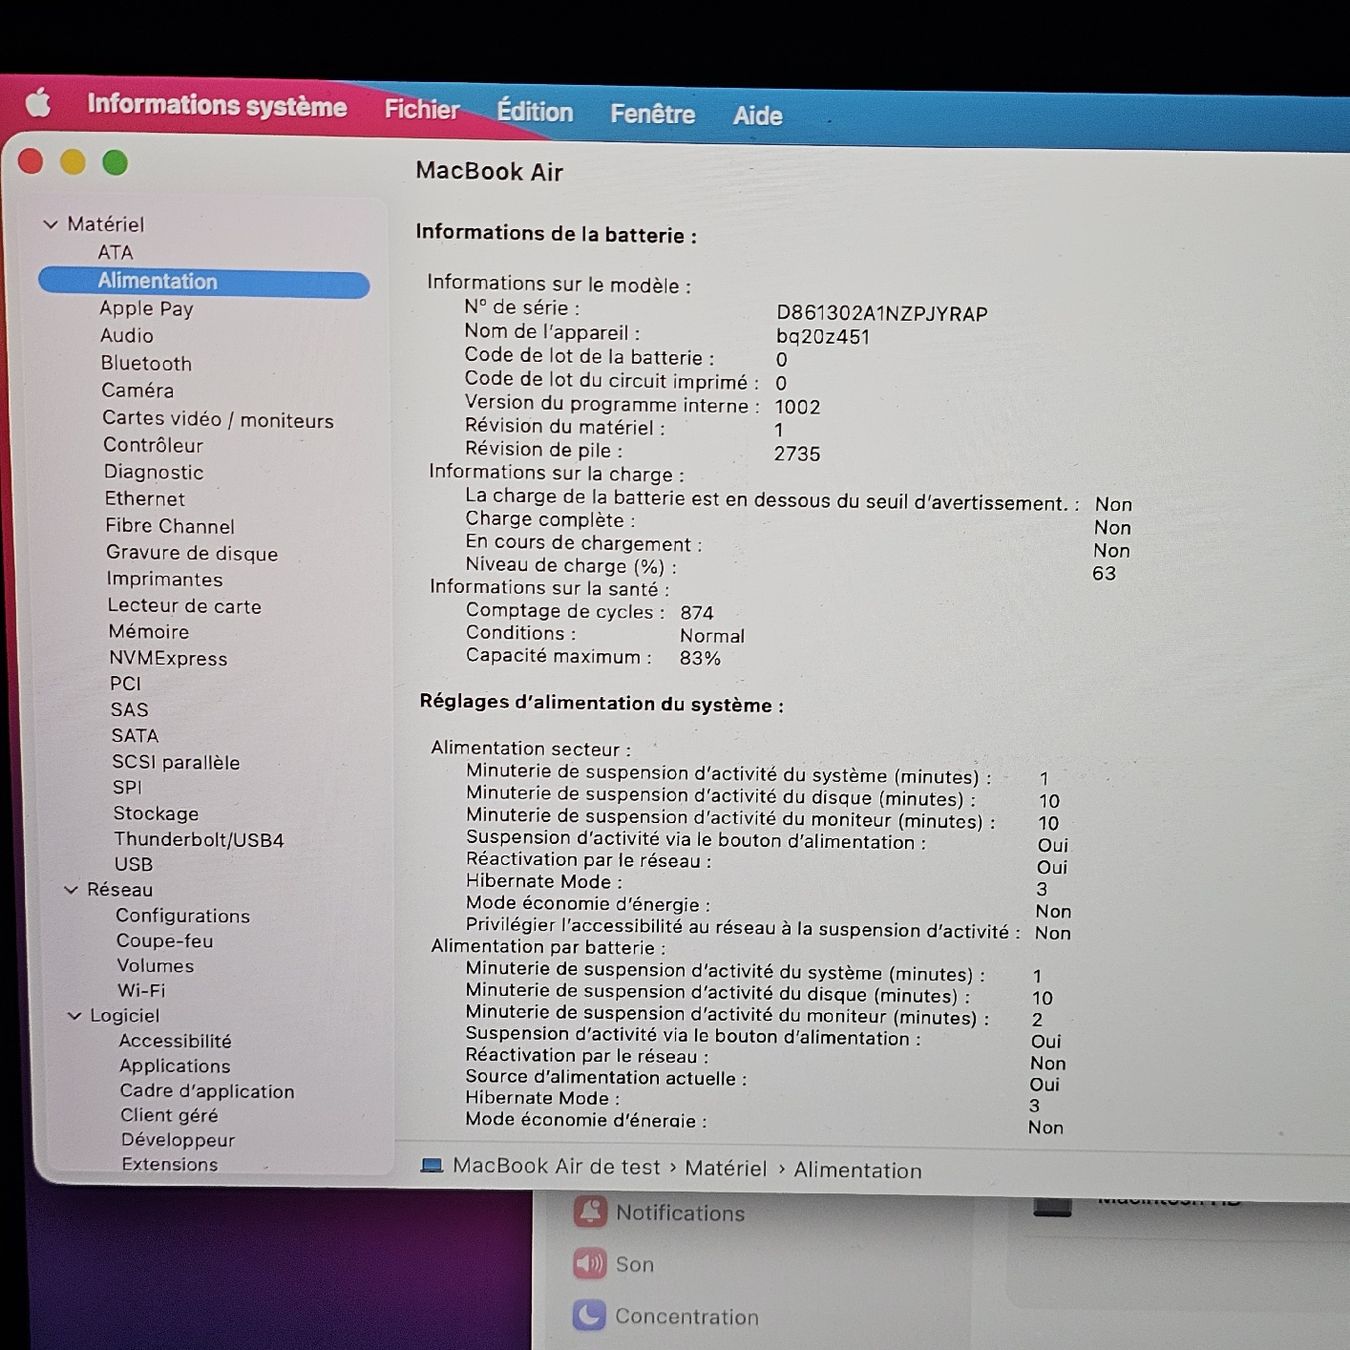
Task: Click 'MacBook Air de test' in path bar
Action: pos(557,1166)
